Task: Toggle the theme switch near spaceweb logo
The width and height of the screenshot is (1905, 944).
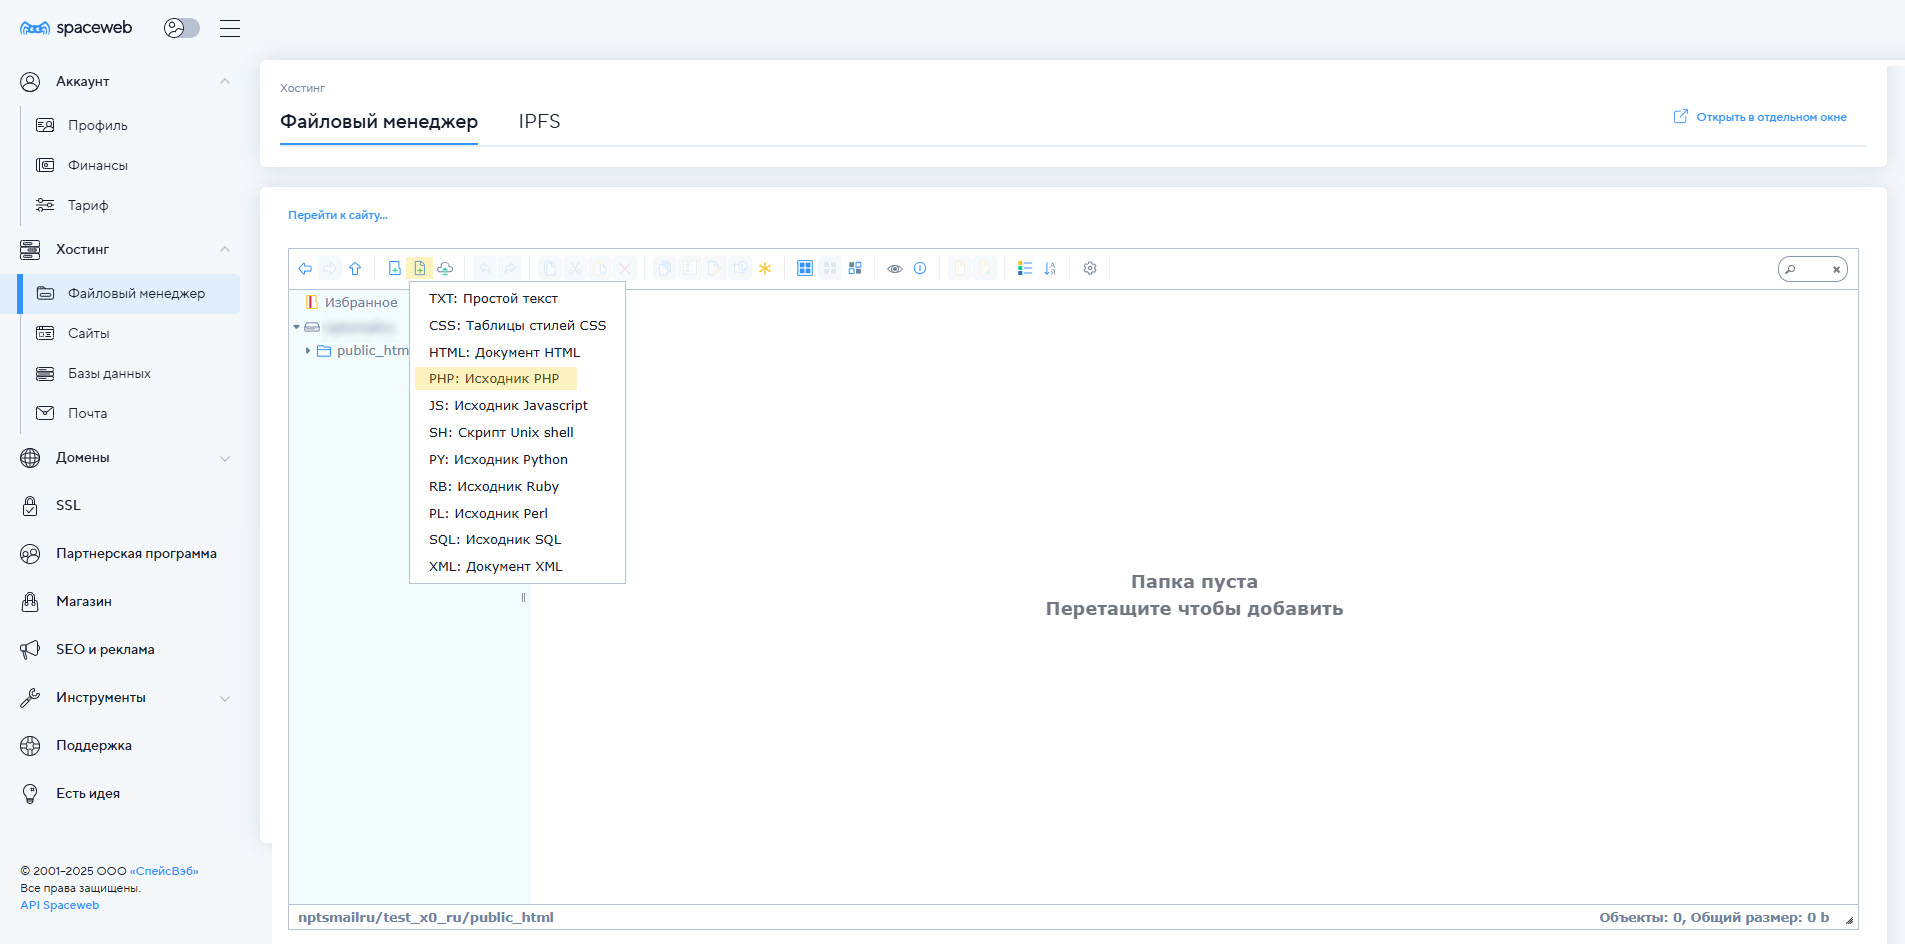Action: point(181,28)
